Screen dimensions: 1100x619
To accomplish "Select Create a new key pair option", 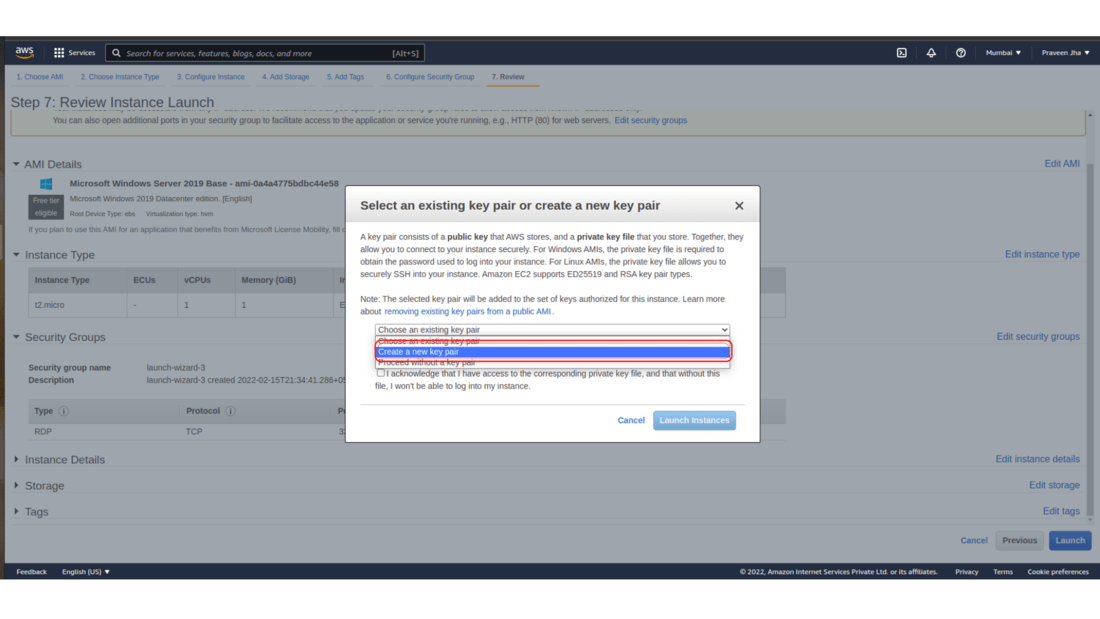I will [x=552, y=352].
